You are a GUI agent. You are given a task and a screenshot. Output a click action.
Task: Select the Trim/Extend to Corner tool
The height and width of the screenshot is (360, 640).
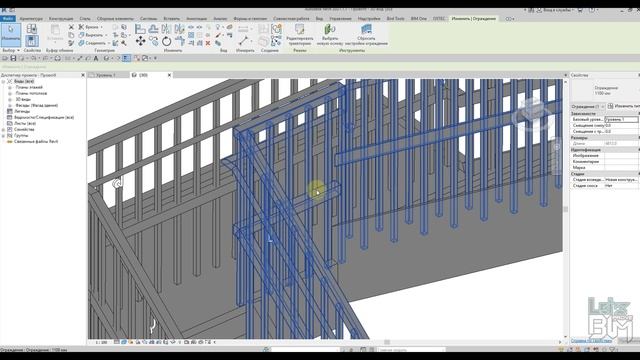click(x=180, y=41)
